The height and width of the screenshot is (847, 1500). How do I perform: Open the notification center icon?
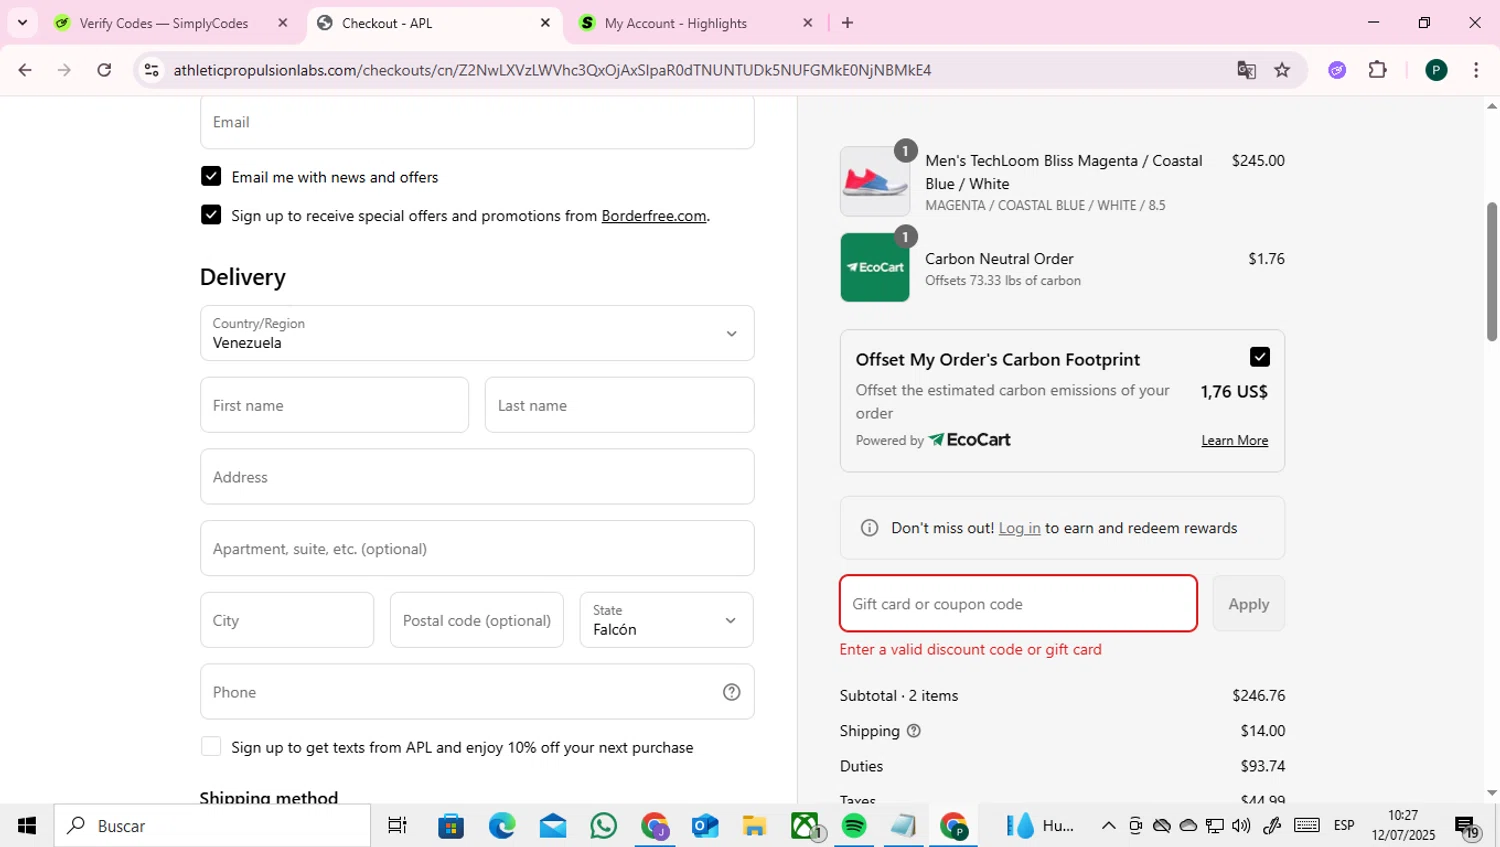[1468, 827]
